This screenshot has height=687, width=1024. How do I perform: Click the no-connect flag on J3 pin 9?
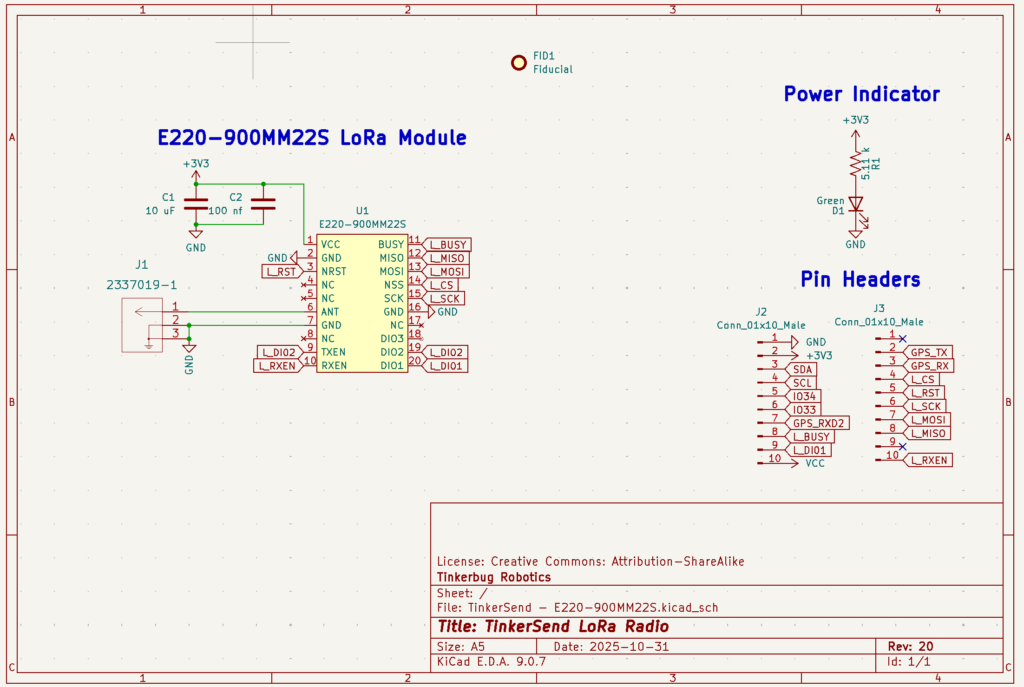coord(903,446)
